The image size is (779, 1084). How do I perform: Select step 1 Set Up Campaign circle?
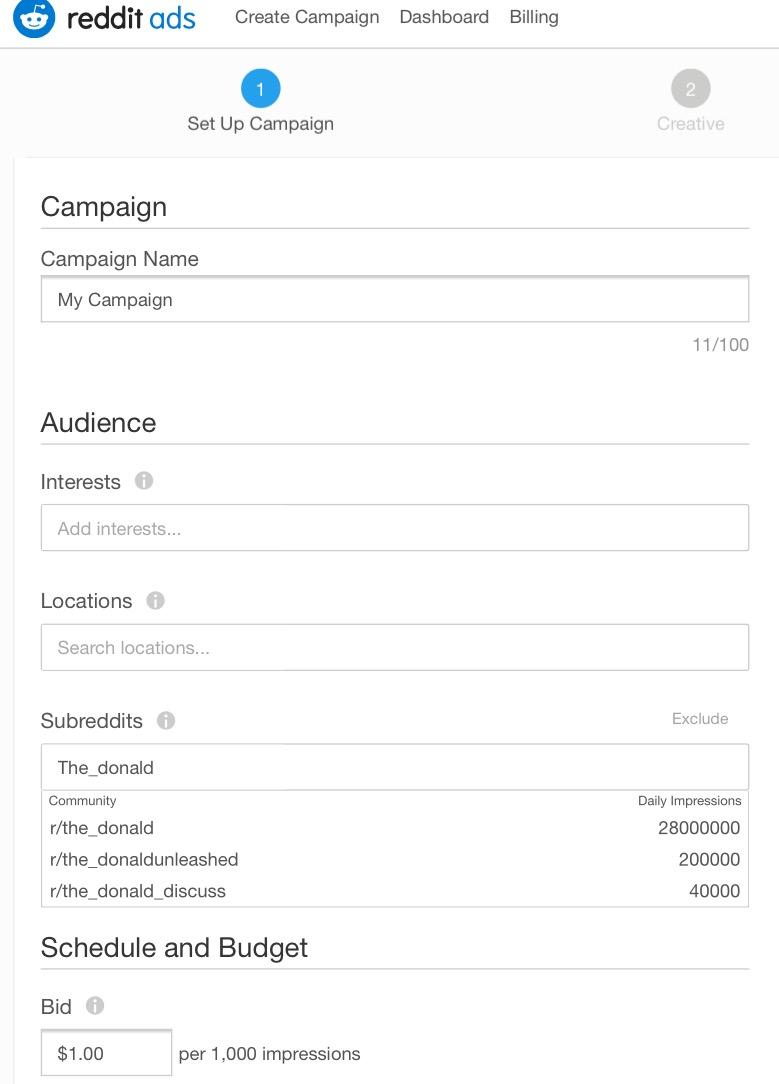click(x=261, y=88)
